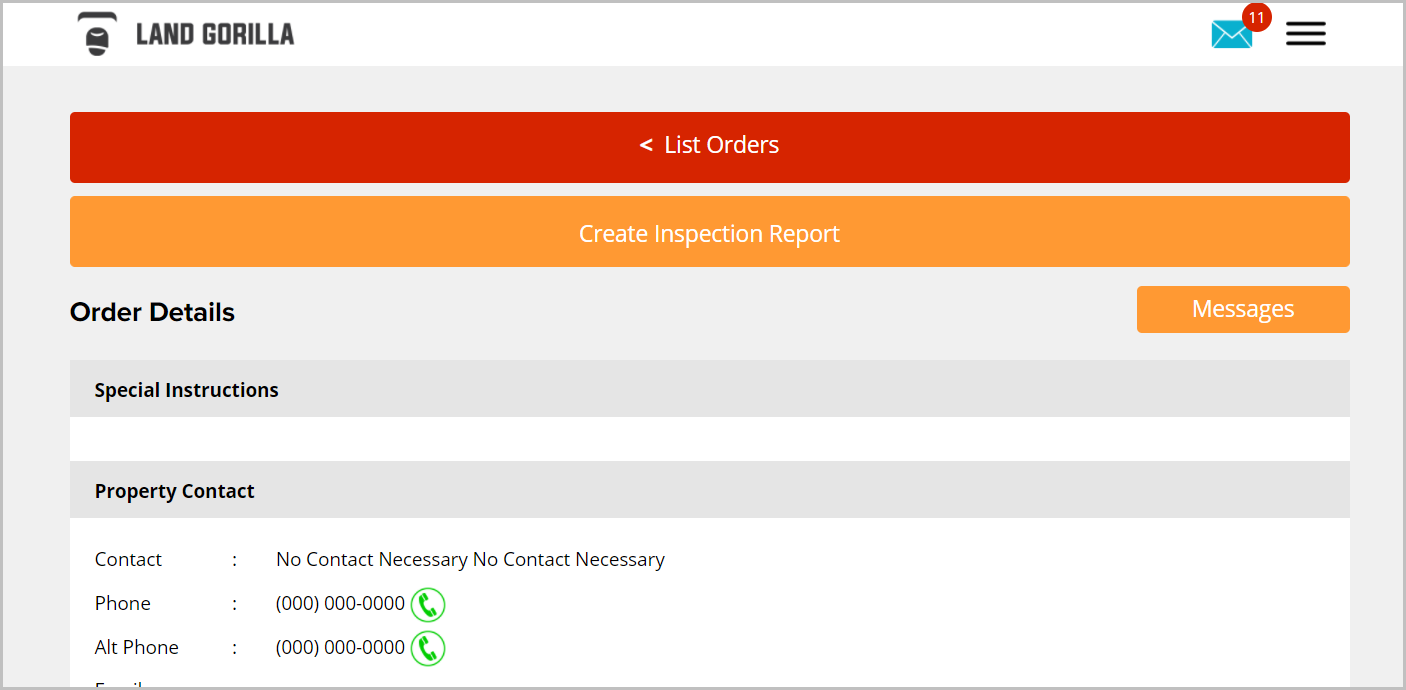Click the red 11 notification badge
The height and width of the screenshot is (690, 1406).
tap(1256, 17)
